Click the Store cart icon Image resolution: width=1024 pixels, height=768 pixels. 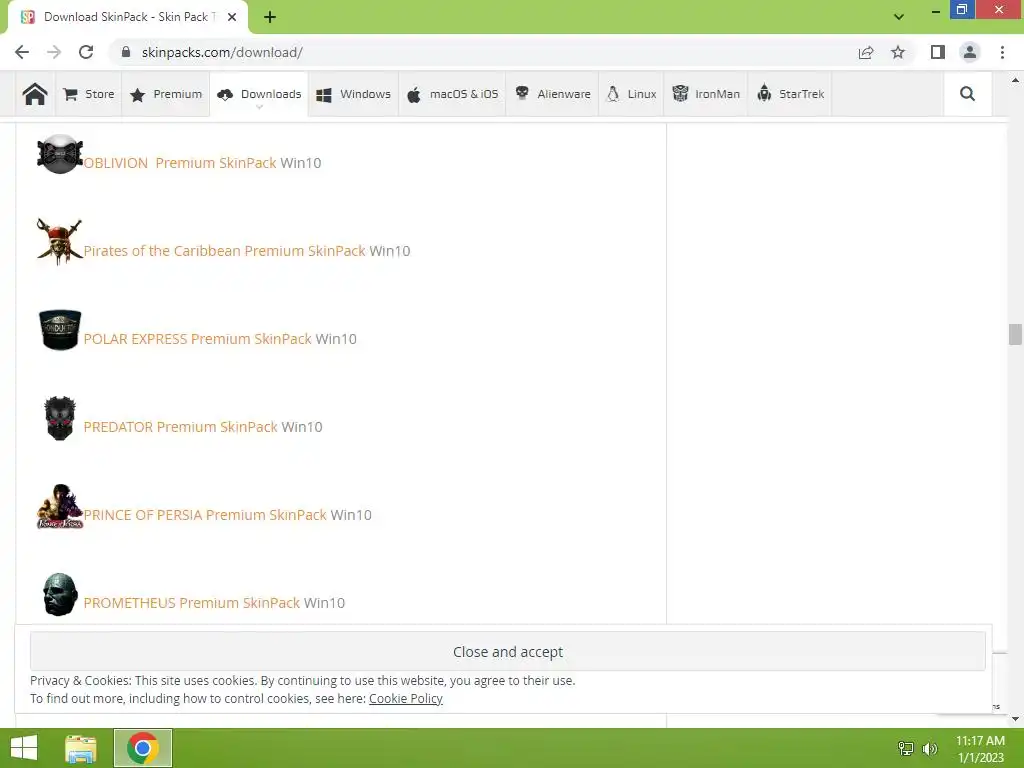coord(71,94)
